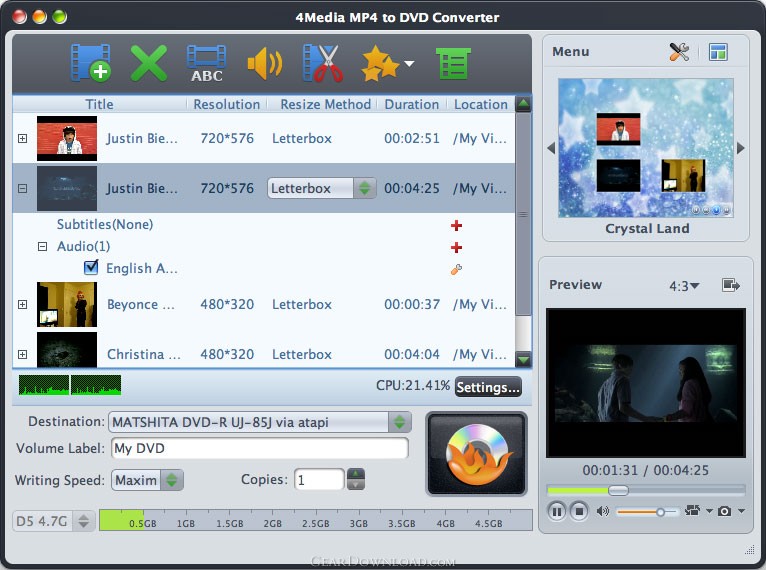The image size is (766, 570).
Task: Click the CPU usage graph
Action: pyautogui.click(x=70, y=385)
